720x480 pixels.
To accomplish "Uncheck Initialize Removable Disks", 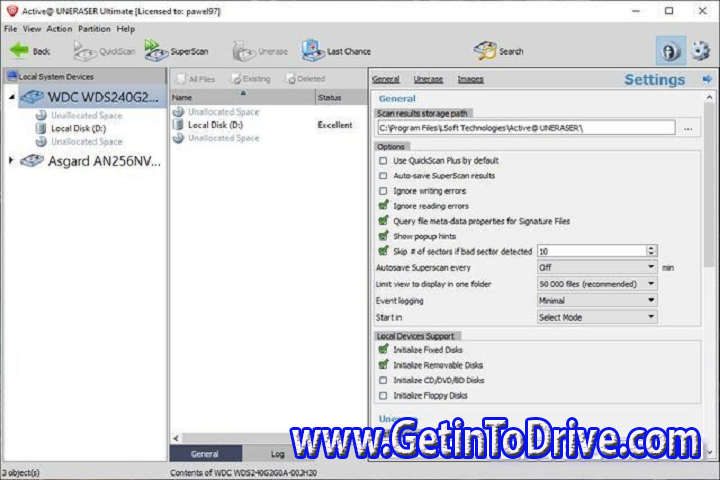I will coord(383,365).
